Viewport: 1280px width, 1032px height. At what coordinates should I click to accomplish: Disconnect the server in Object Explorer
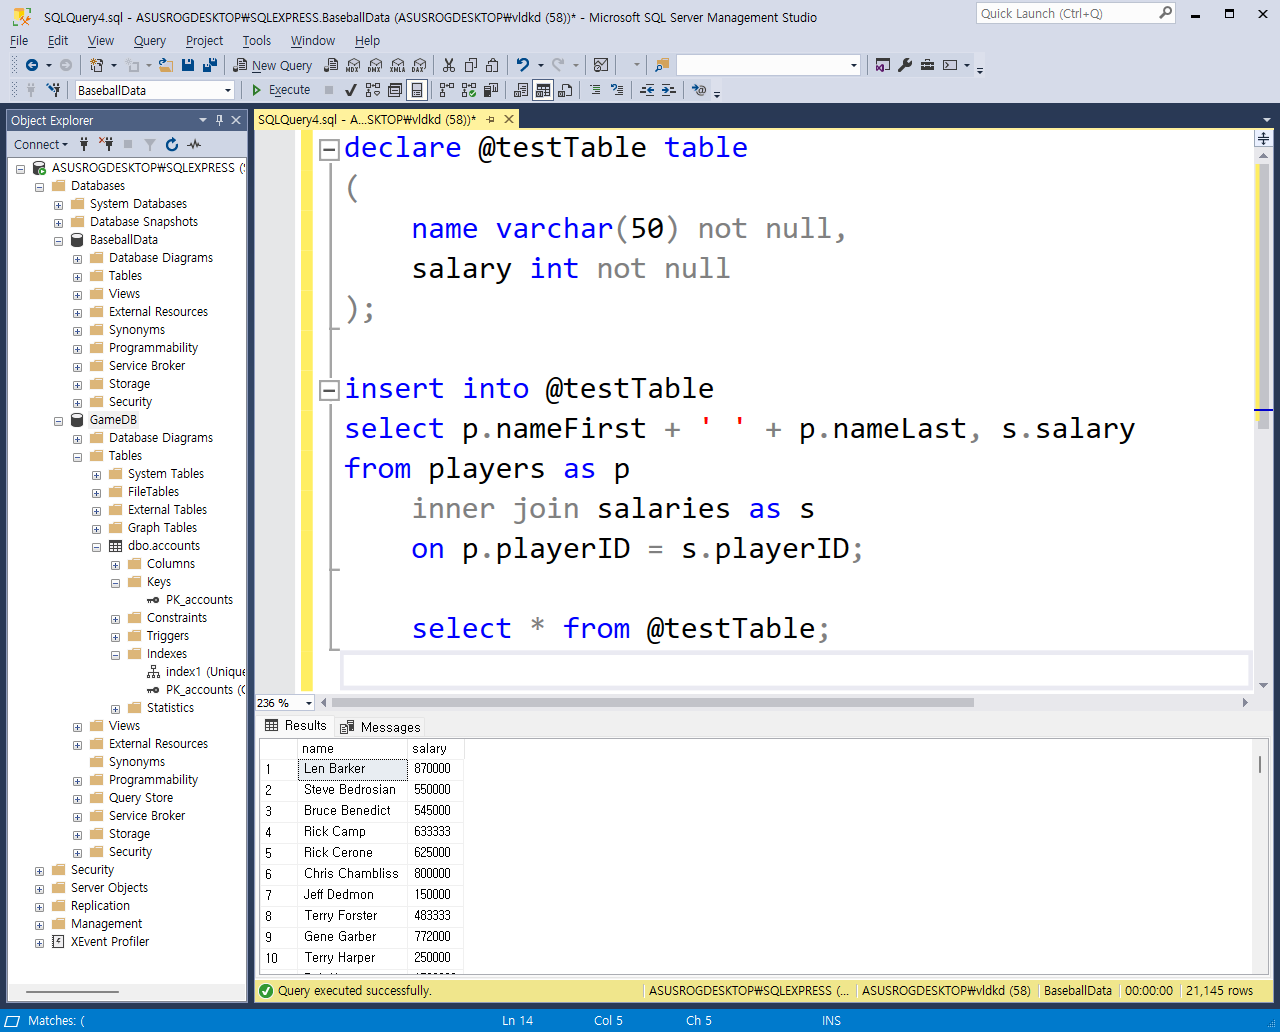tap(106, 145)
